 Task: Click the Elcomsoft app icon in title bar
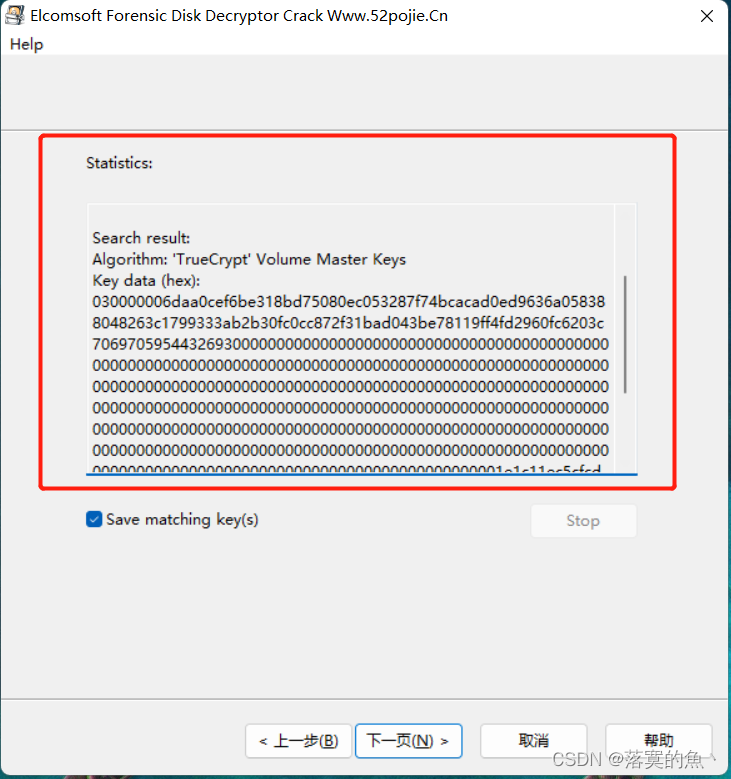pyautogui.click(x=14, y=15)
